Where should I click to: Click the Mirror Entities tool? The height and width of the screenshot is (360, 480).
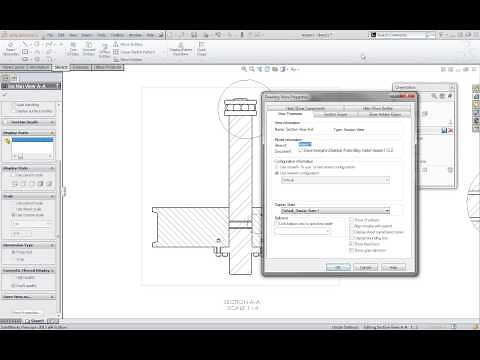tap(128, 44)
